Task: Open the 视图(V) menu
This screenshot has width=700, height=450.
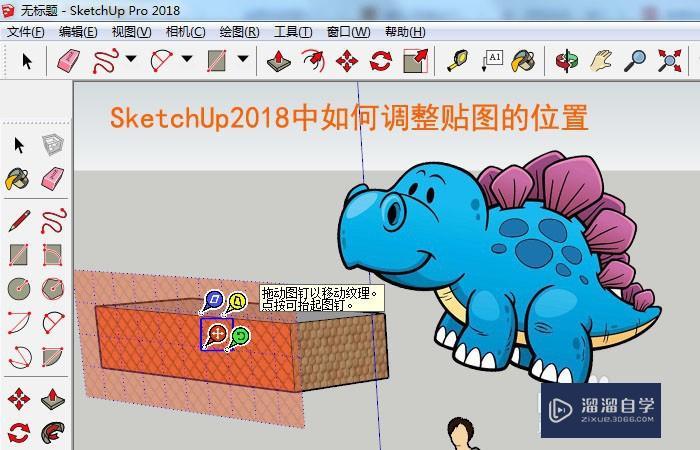Action: click(x=131, y=32)
